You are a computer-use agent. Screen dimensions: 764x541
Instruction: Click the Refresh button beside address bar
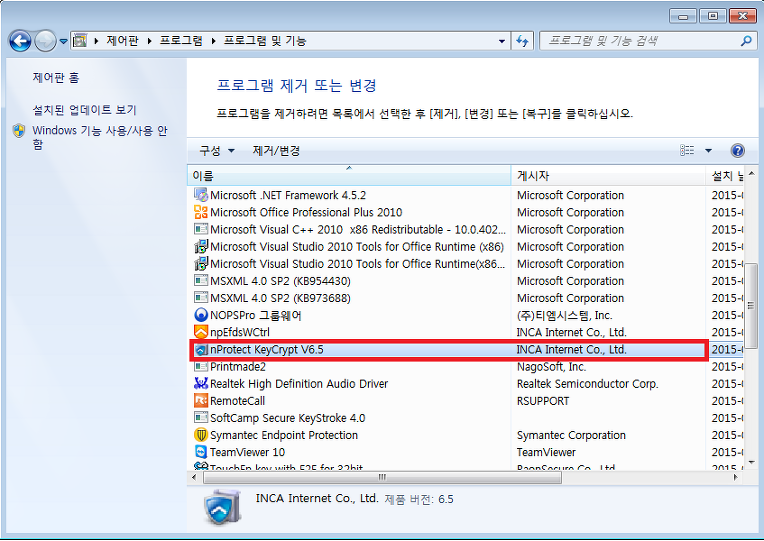[x=522, y=41]
